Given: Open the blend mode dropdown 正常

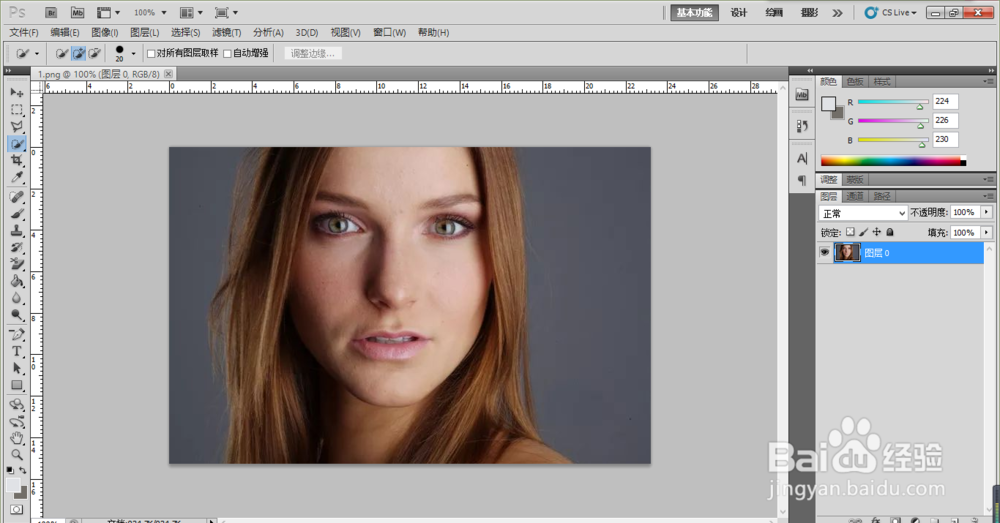Looking at the screenshot, I should [863, 213].
